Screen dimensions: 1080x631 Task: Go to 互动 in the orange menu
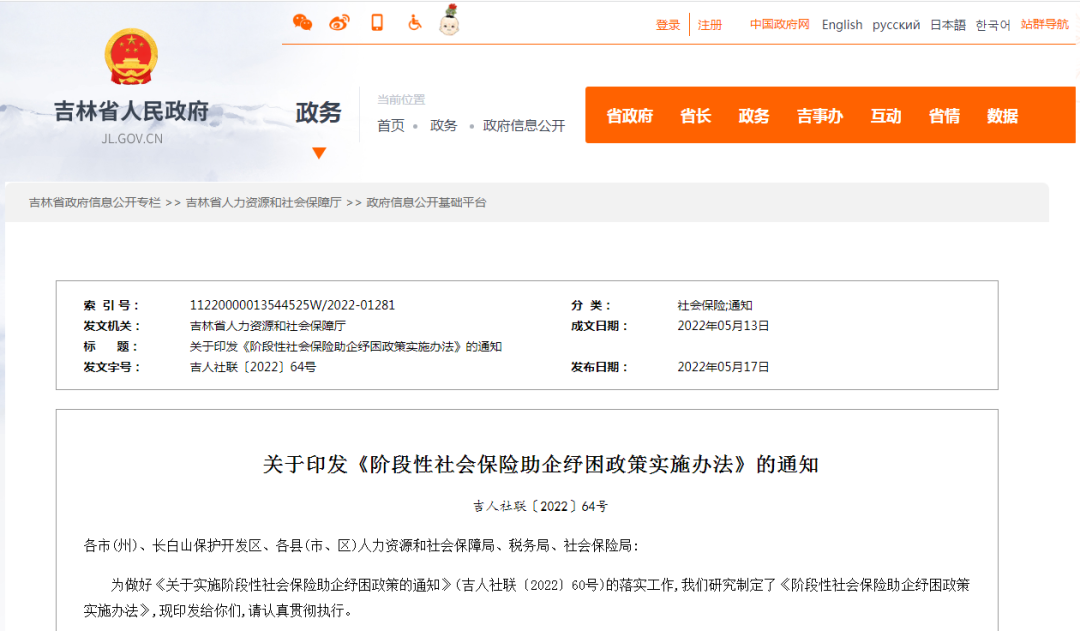(885, 116)
